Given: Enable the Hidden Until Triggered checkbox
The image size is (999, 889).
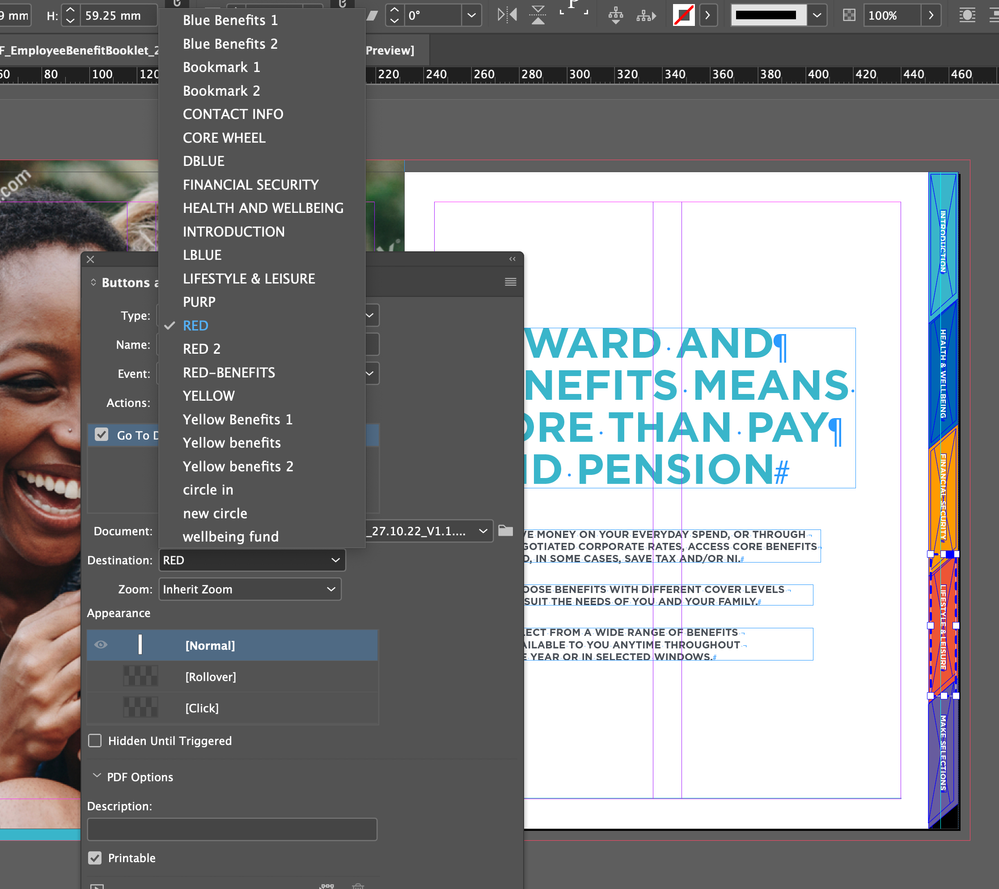Looking at the screenshot, I should [95, 741].
